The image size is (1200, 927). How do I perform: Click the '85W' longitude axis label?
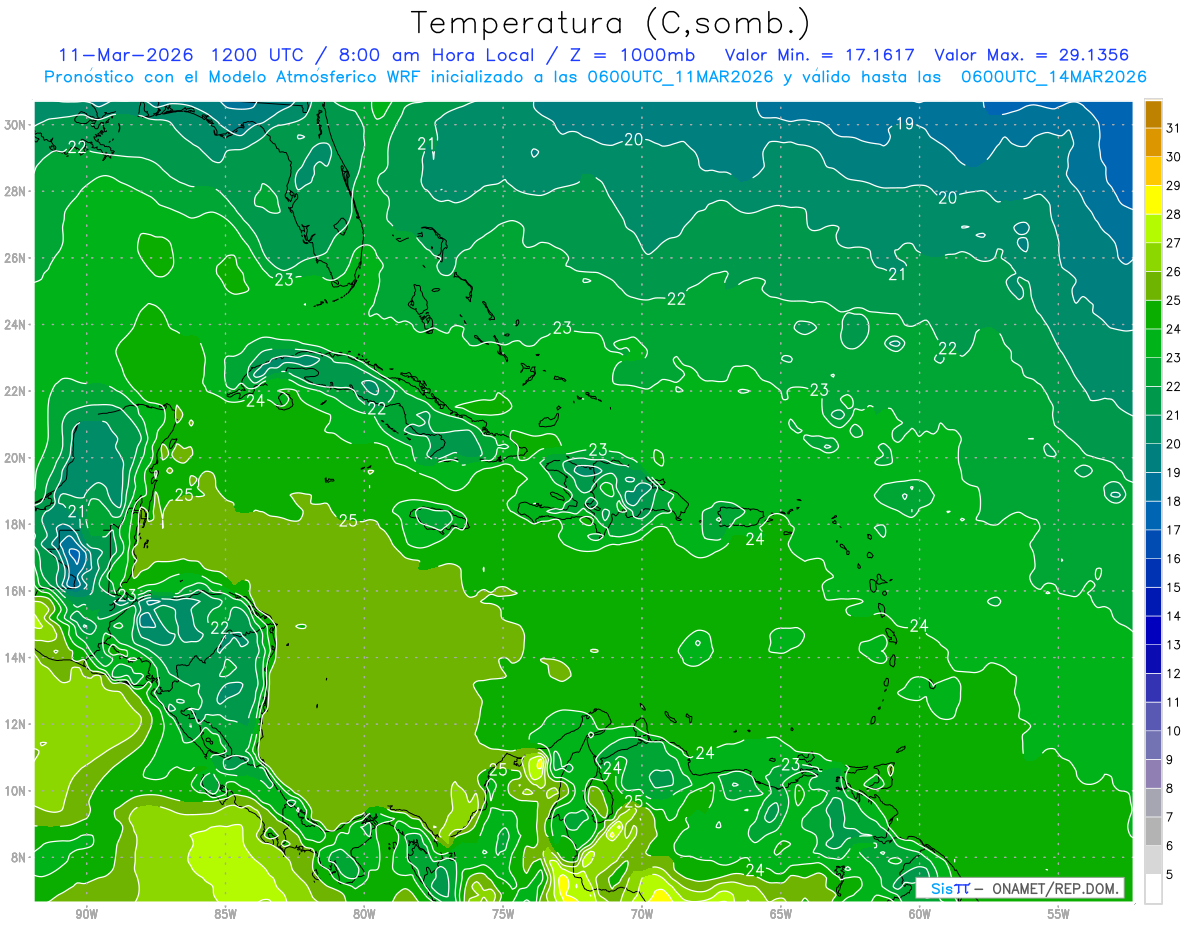pyautogui.click(x=225, y=914)
